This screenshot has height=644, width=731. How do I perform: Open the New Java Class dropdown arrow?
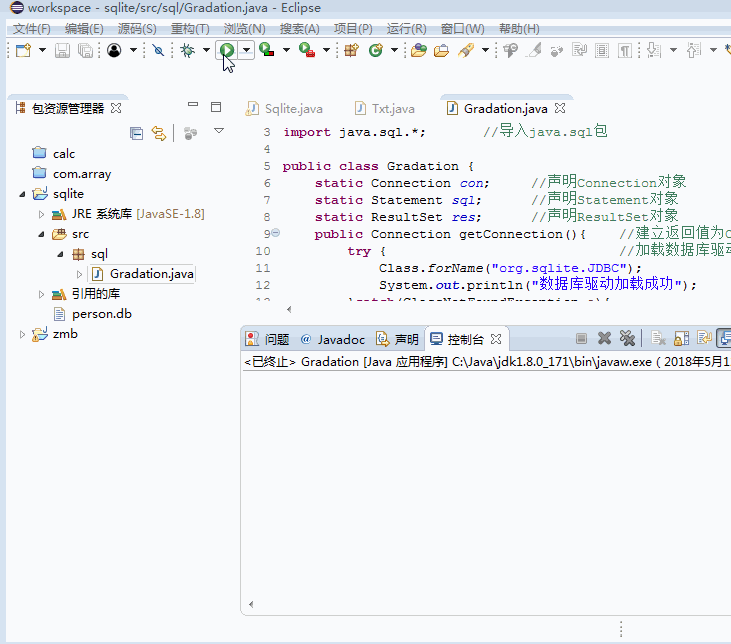tap(394, 50)
